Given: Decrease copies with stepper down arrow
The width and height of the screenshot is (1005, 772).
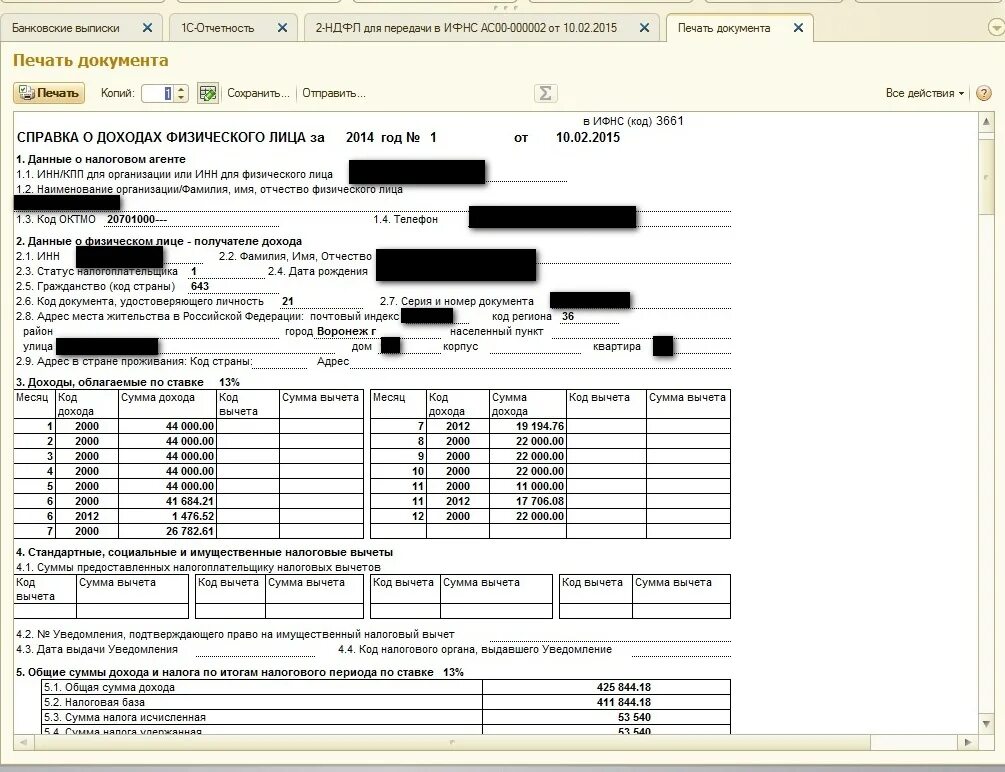Looking at the screenshot, I should (181, 97).
